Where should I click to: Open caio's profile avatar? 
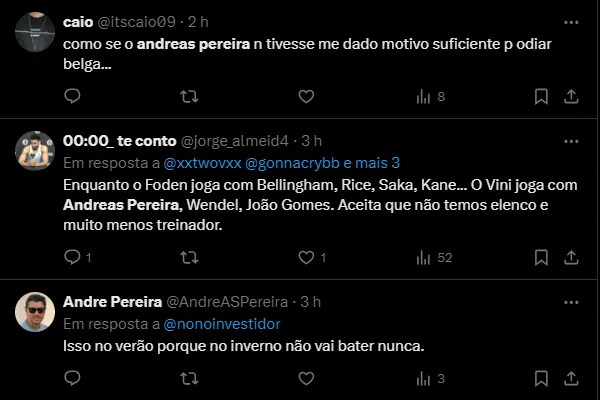point(35,31)
